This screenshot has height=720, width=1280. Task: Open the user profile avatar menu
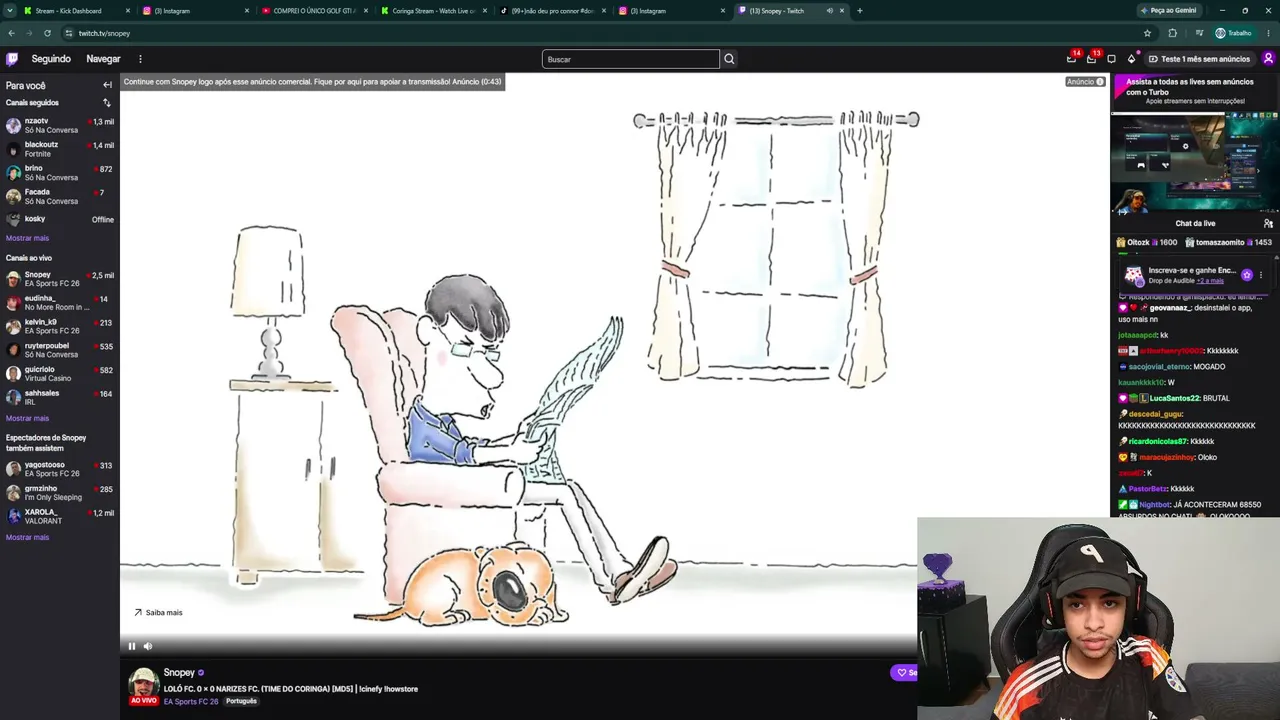(x=1268, y=59)
